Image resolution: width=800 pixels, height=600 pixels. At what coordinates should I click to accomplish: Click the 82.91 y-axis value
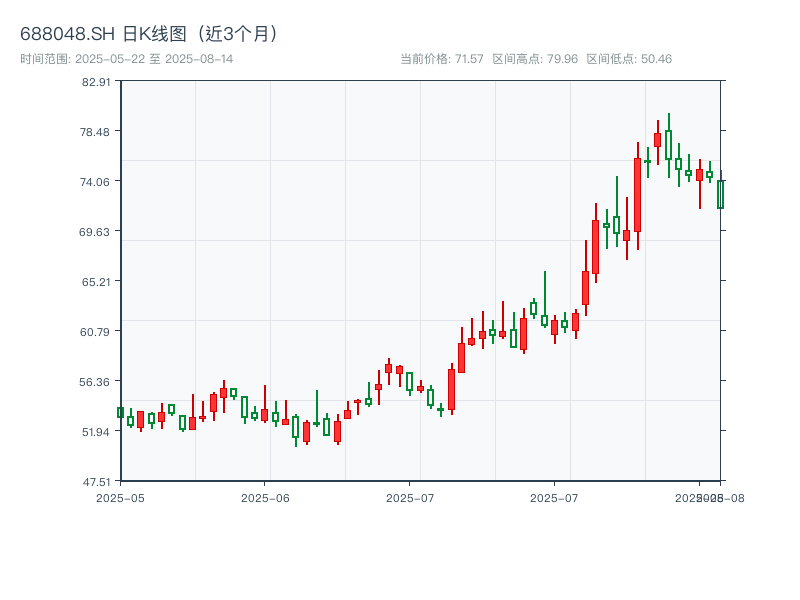pyautogui.click(x=96, y=82)
